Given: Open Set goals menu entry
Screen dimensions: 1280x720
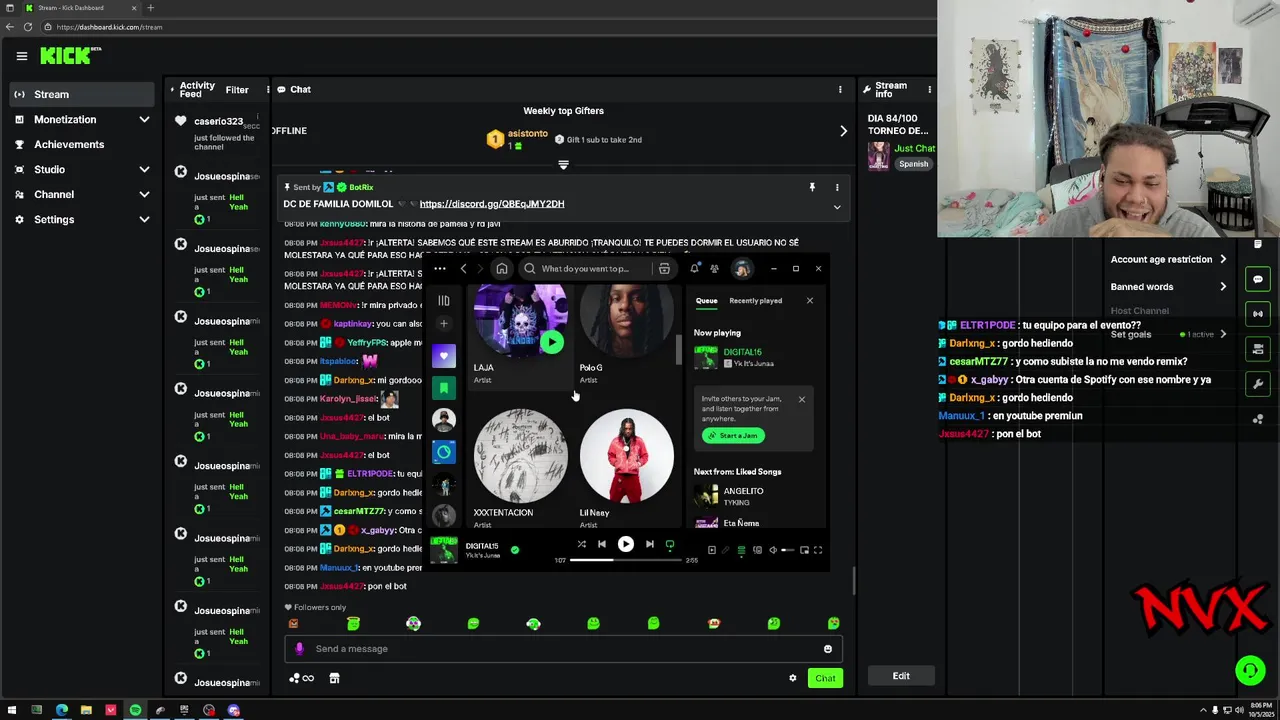Looking at the screenshot, I should 1168,334.
